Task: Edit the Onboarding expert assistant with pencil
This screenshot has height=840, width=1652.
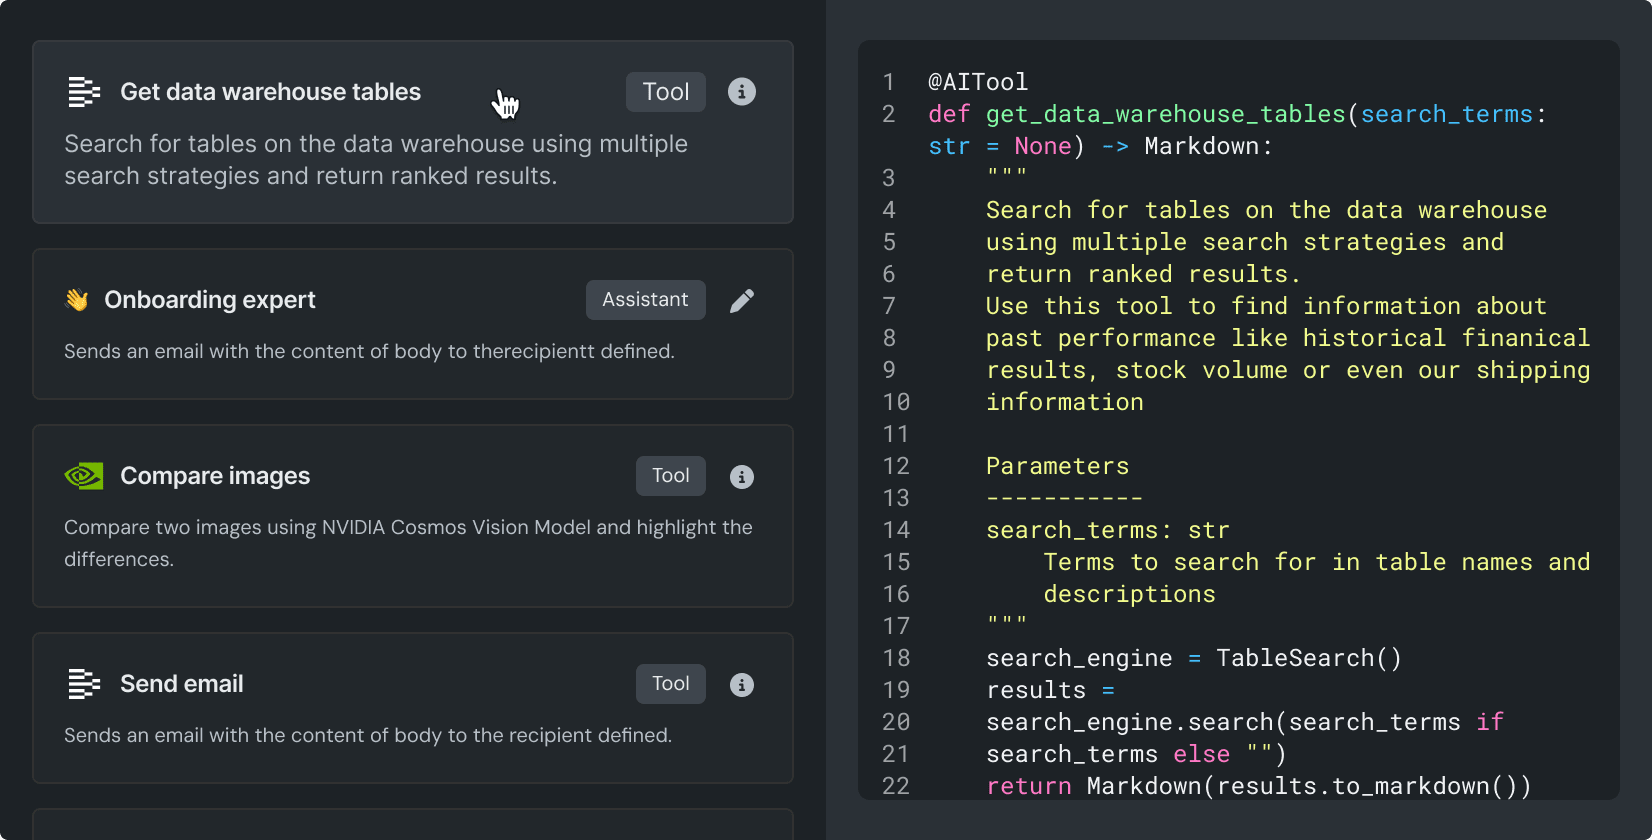Action: point(741,300)
